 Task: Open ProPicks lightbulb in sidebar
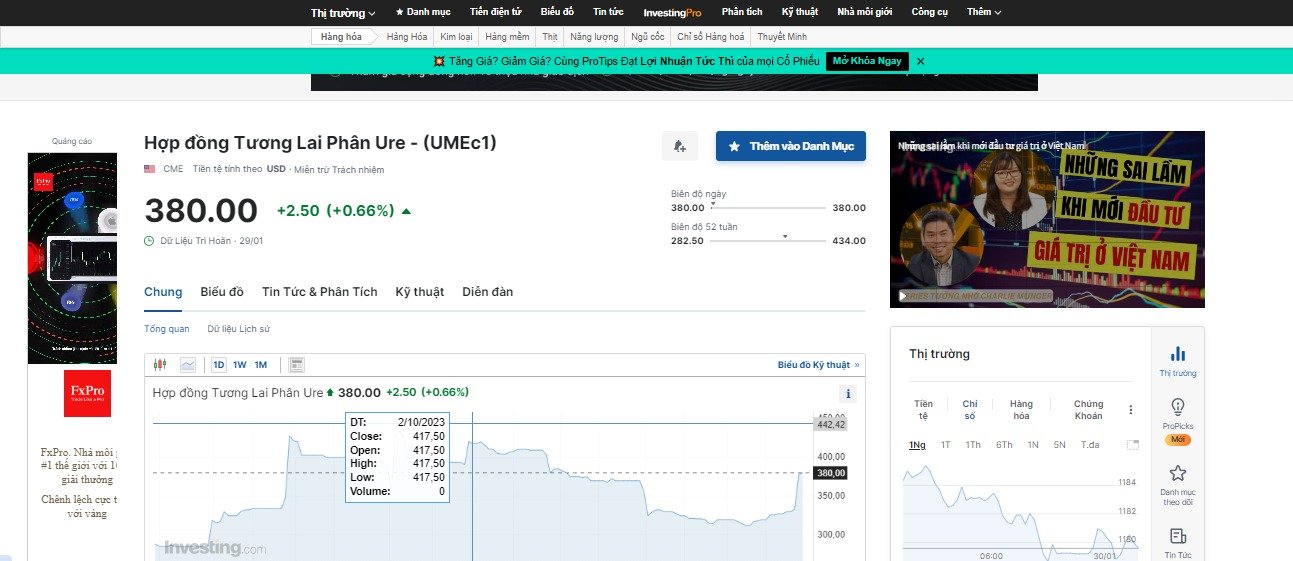[x=1177, y=407]
